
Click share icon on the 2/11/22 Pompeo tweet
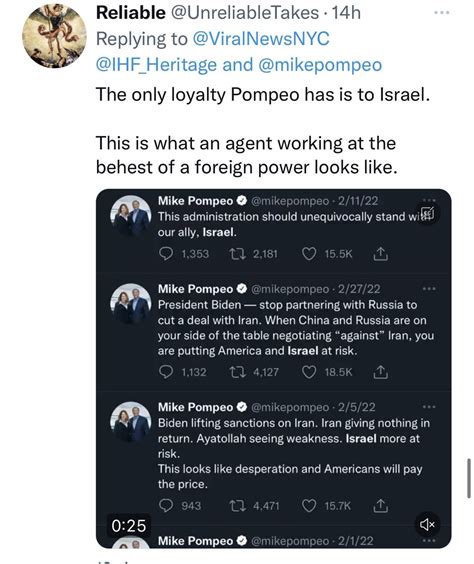tap(380, 254)
